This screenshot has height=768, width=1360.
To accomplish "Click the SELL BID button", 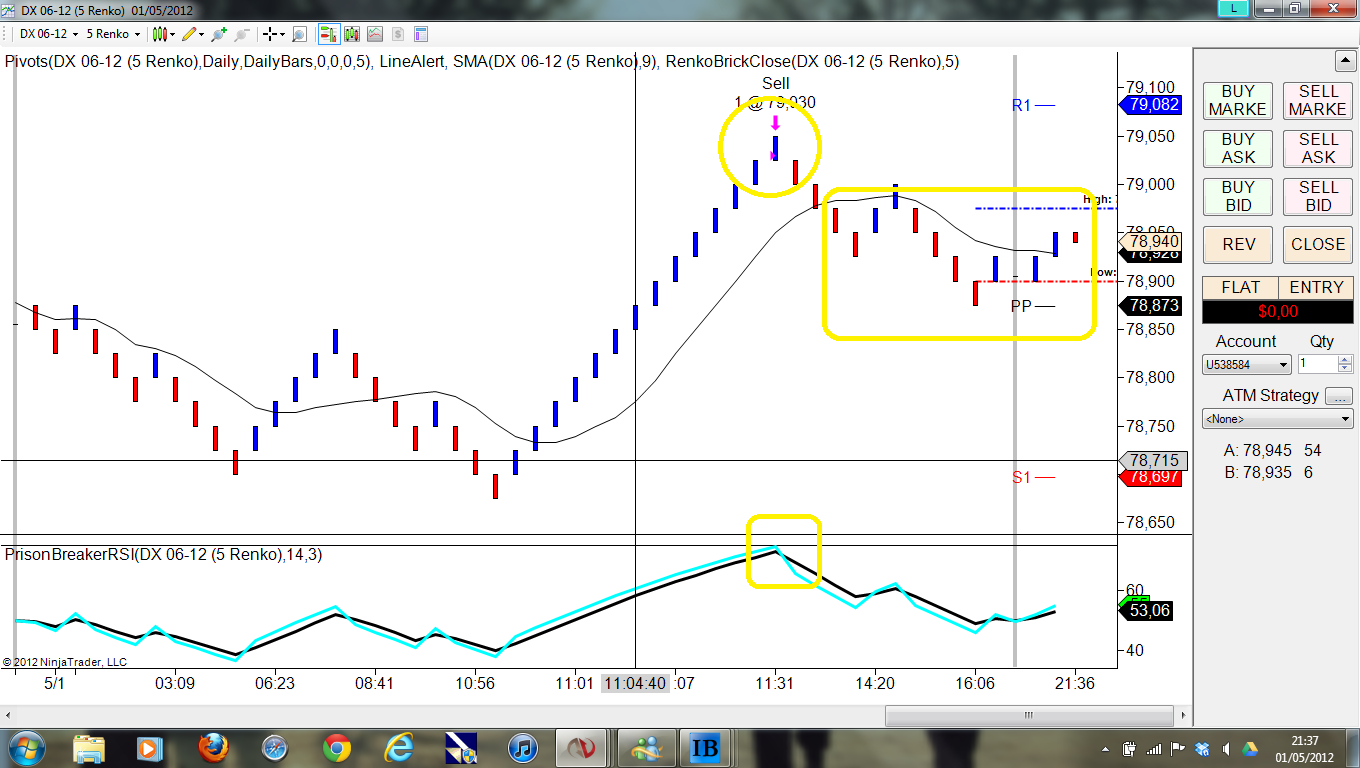I will point(1318,196).
